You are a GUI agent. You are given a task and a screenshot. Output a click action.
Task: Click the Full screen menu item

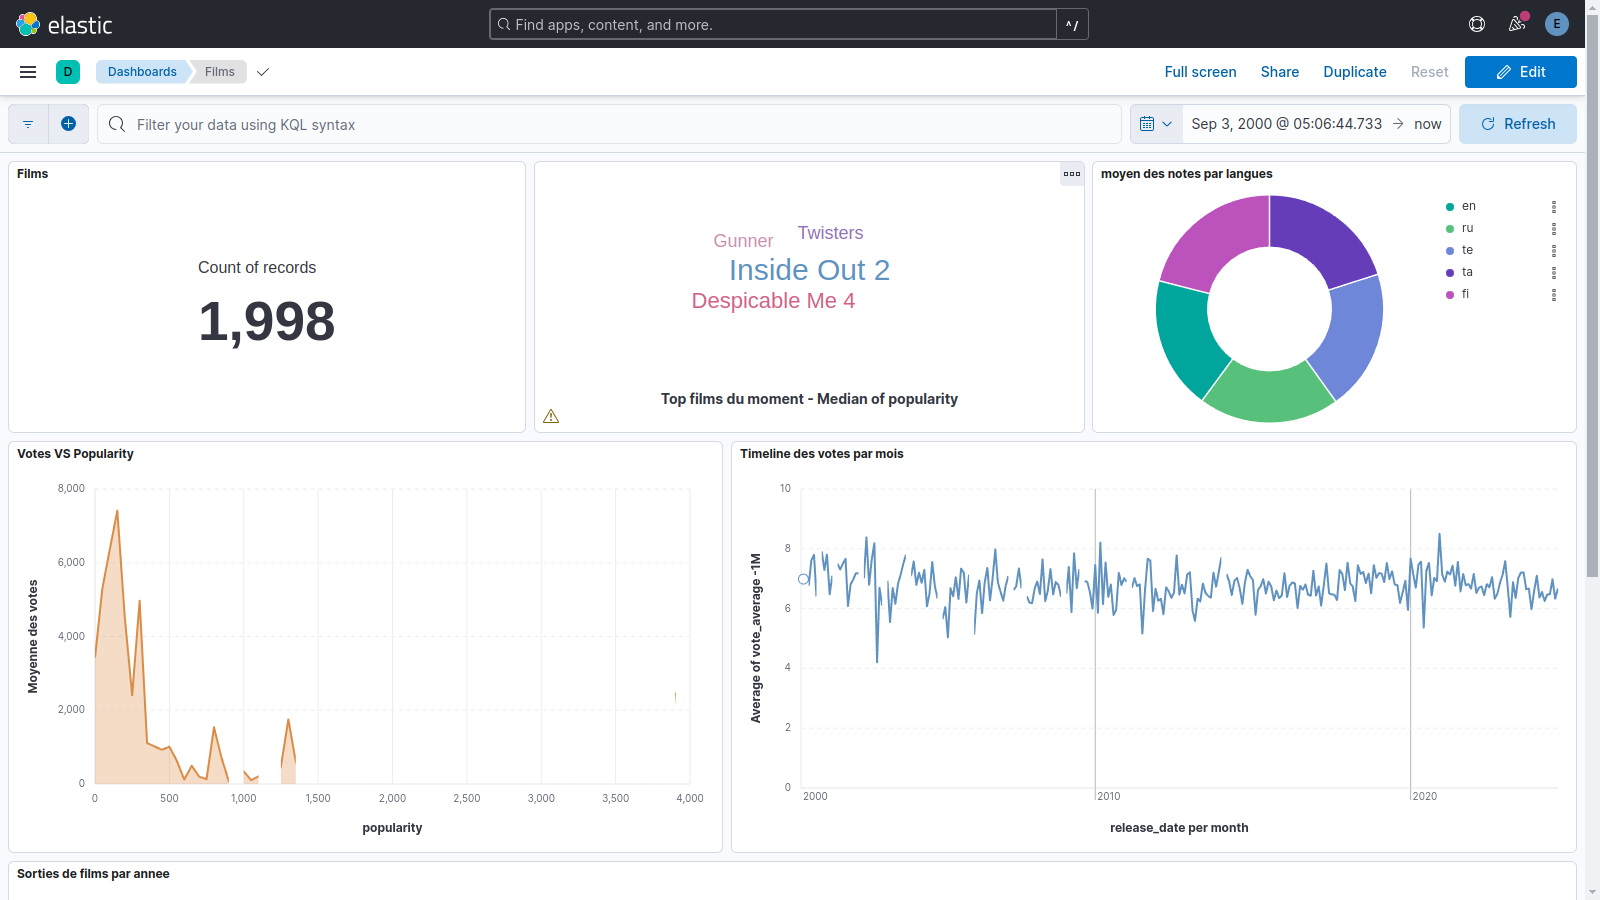[x=1200, y=72]
